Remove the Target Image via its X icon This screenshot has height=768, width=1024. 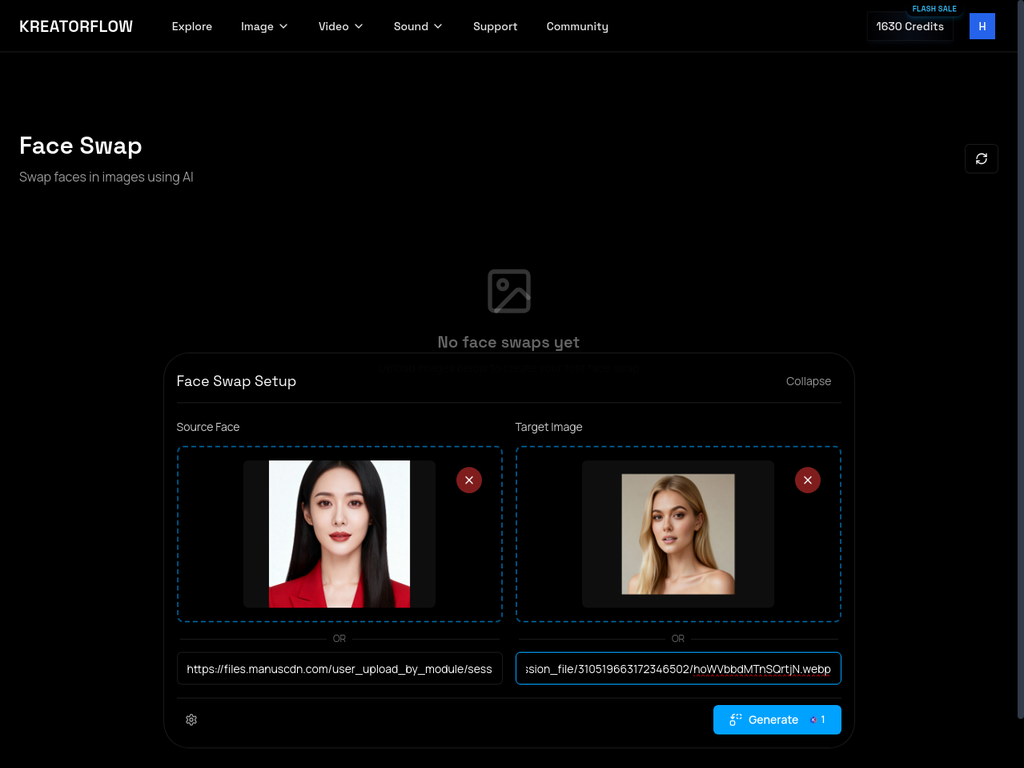pyautogui.click(x=808, y=480)
